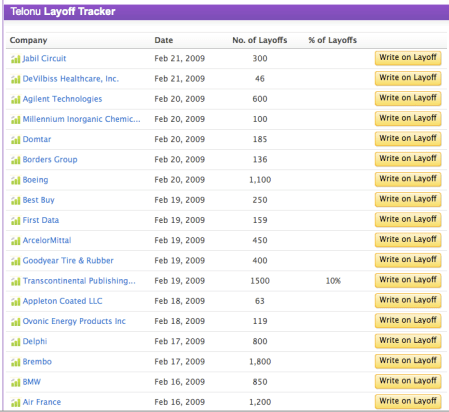Click Write on Layoff for First Data
Image resolution: width=449 pixels, height=412 pixels.
(x=408, y=220)
